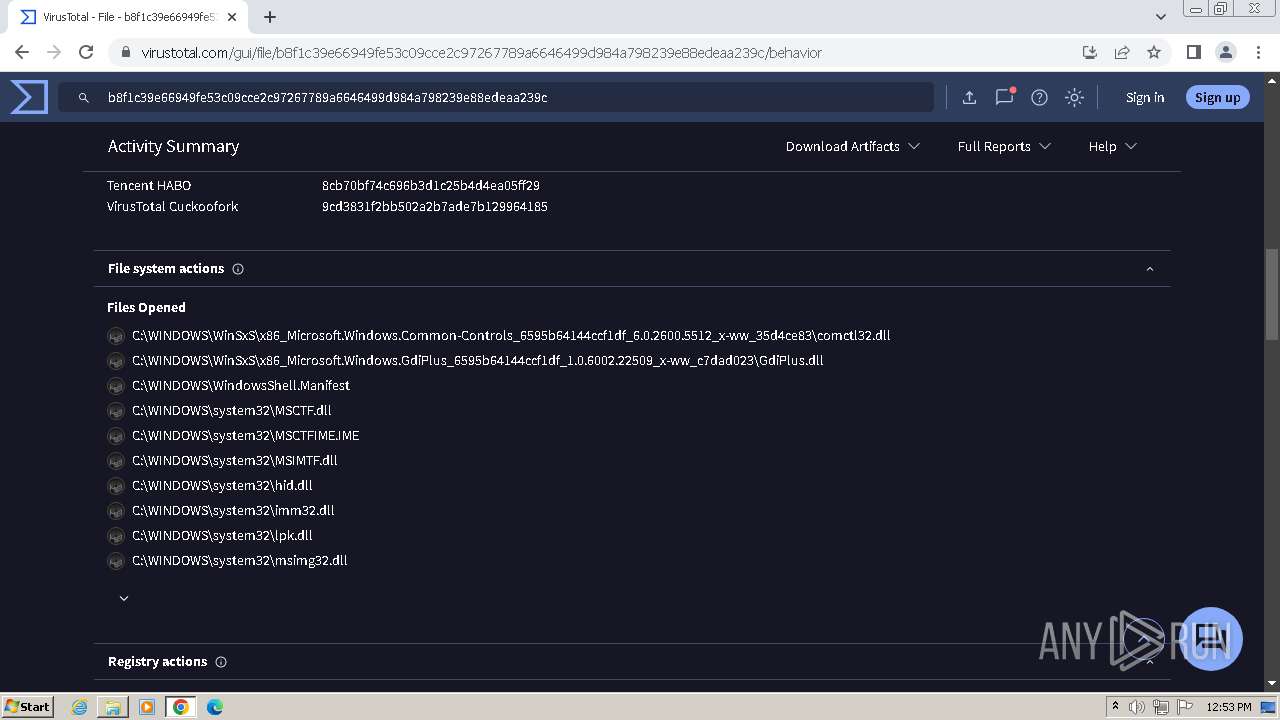
Task: Open a new browser tab
Action: (x=270, y=17)
